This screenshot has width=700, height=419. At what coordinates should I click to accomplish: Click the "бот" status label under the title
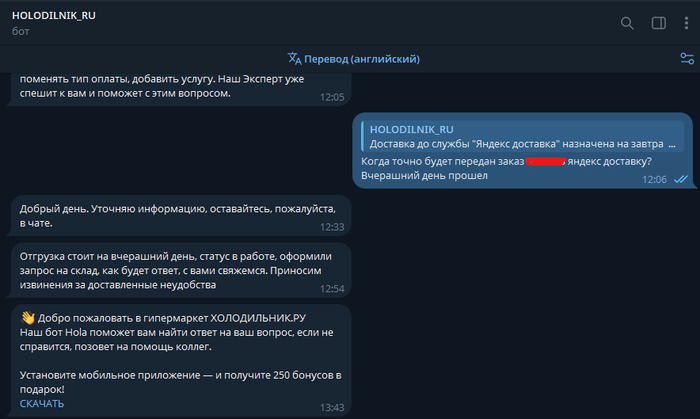point(21,32)
